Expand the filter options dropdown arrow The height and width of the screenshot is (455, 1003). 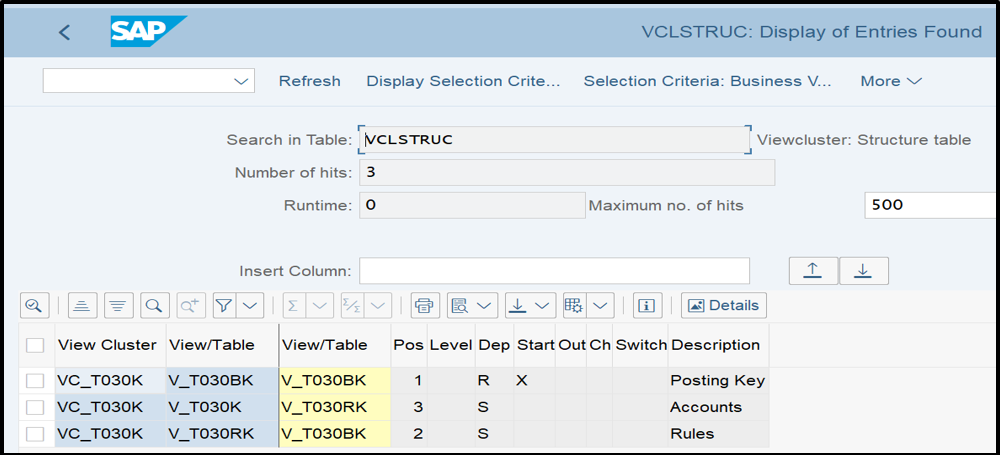click(250, 306)
